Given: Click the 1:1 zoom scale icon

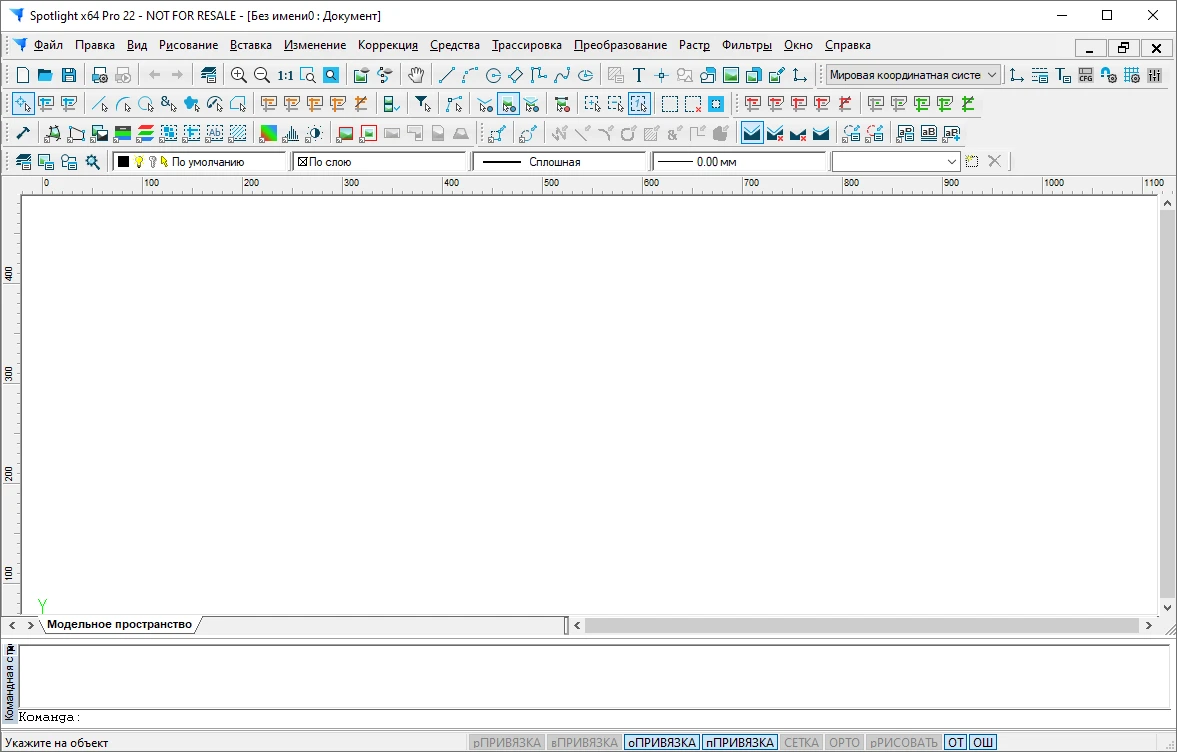Looking at the screenshot, I should click(x=285, y=75).
